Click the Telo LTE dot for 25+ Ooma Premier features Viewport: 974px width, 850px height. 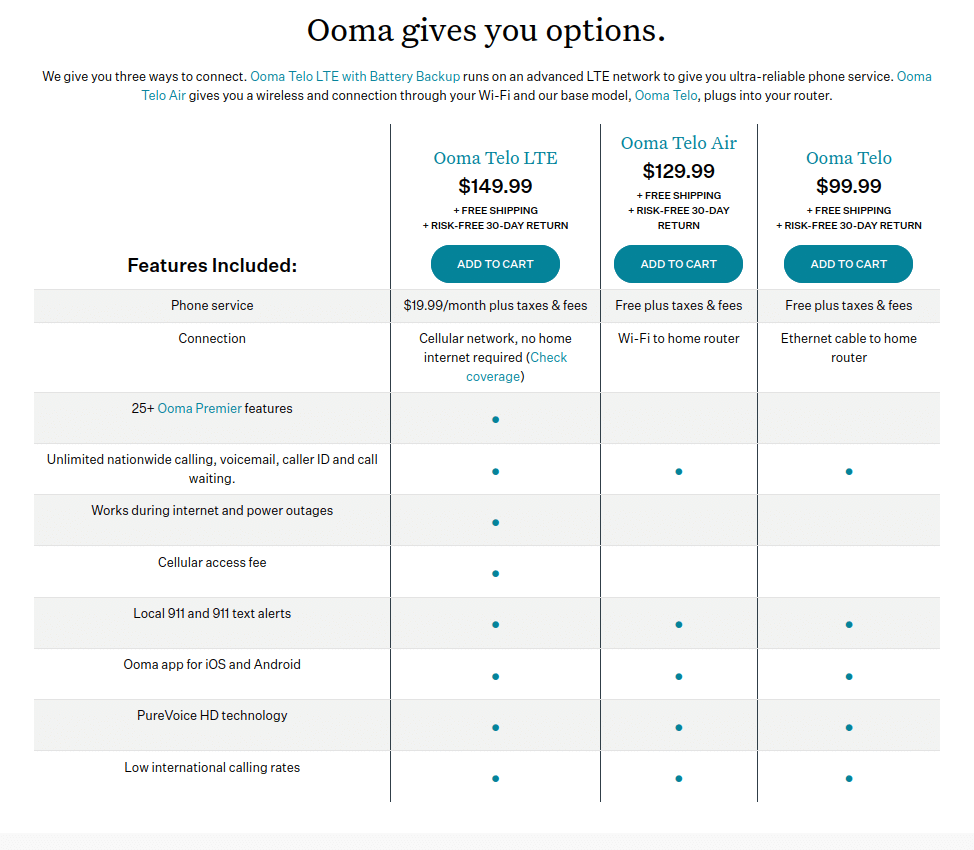point(495,420)
